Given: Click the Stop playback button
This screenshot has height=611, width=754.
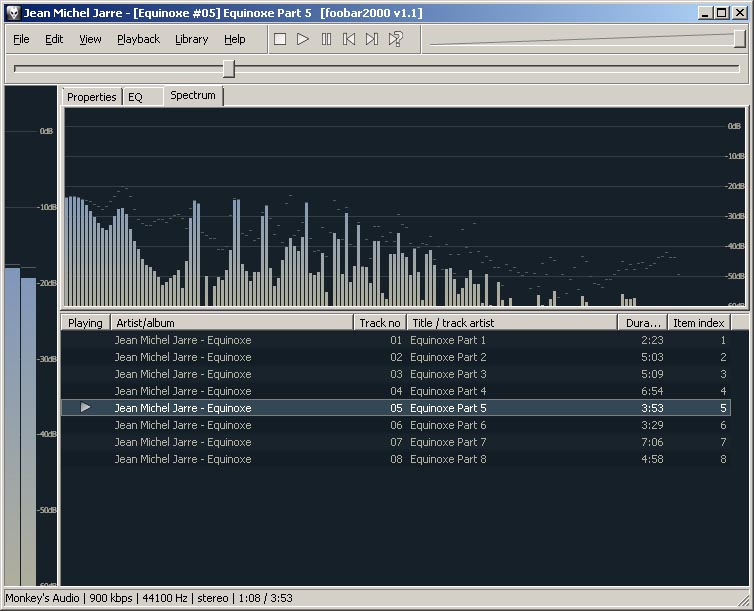Looking at the screenshot, I should (280, 39).
